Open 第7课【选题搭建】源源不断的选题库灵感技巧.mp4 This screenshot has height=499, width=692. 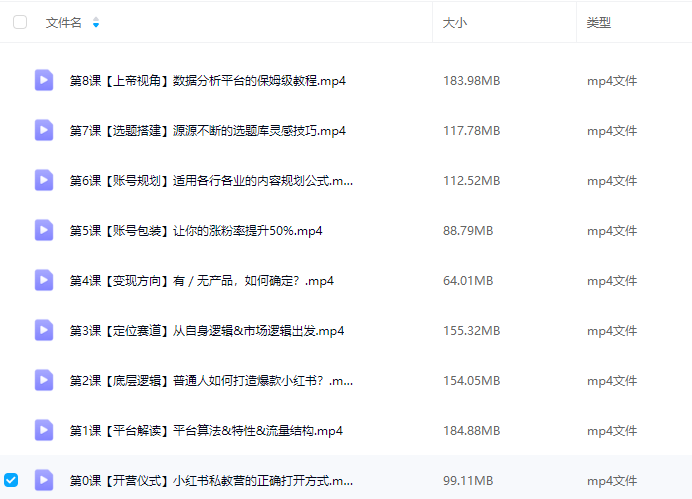click(x=207, y=131)
